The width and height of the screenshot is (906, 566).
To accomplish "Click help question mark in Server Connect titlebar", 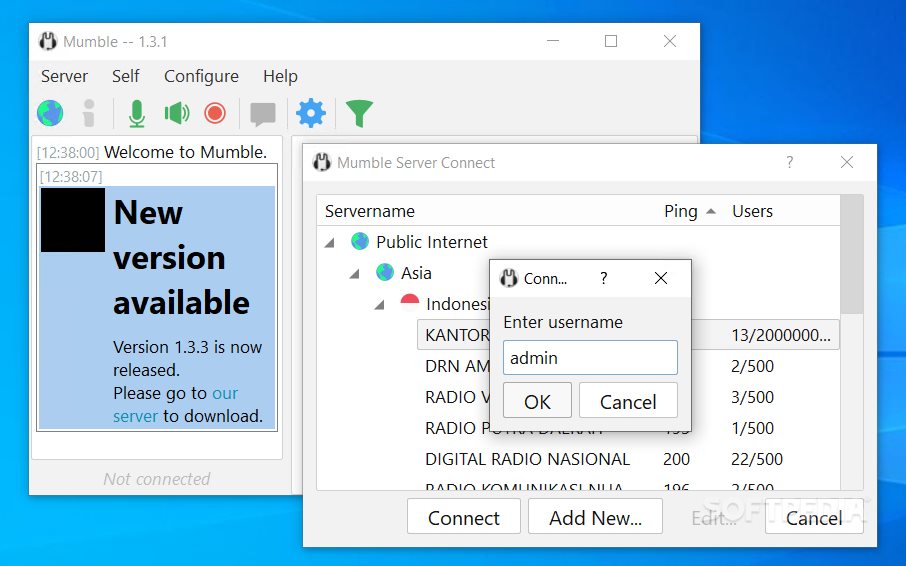I will (789, 162).
